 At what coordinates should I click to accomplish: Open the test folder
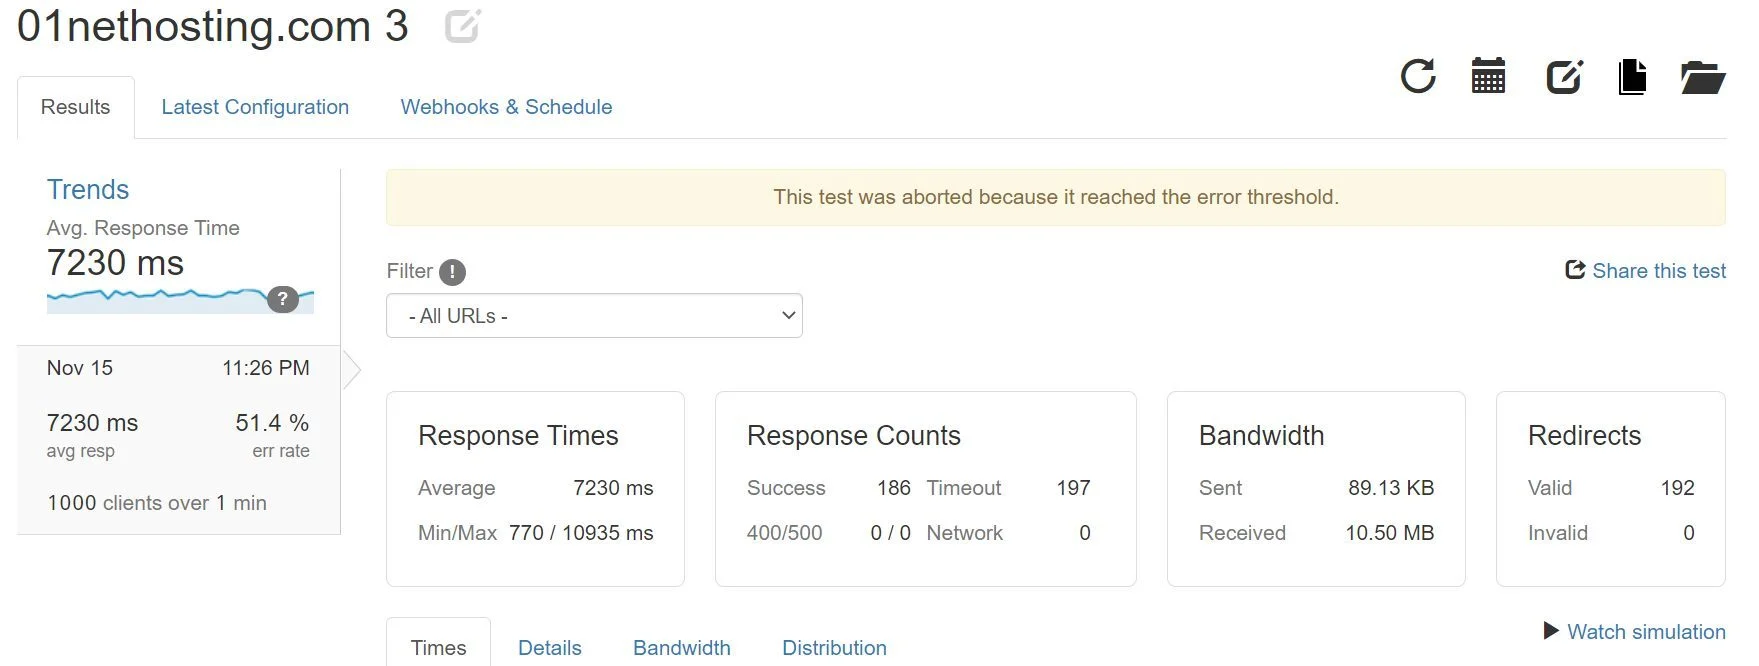click(x=1703, y=76)
